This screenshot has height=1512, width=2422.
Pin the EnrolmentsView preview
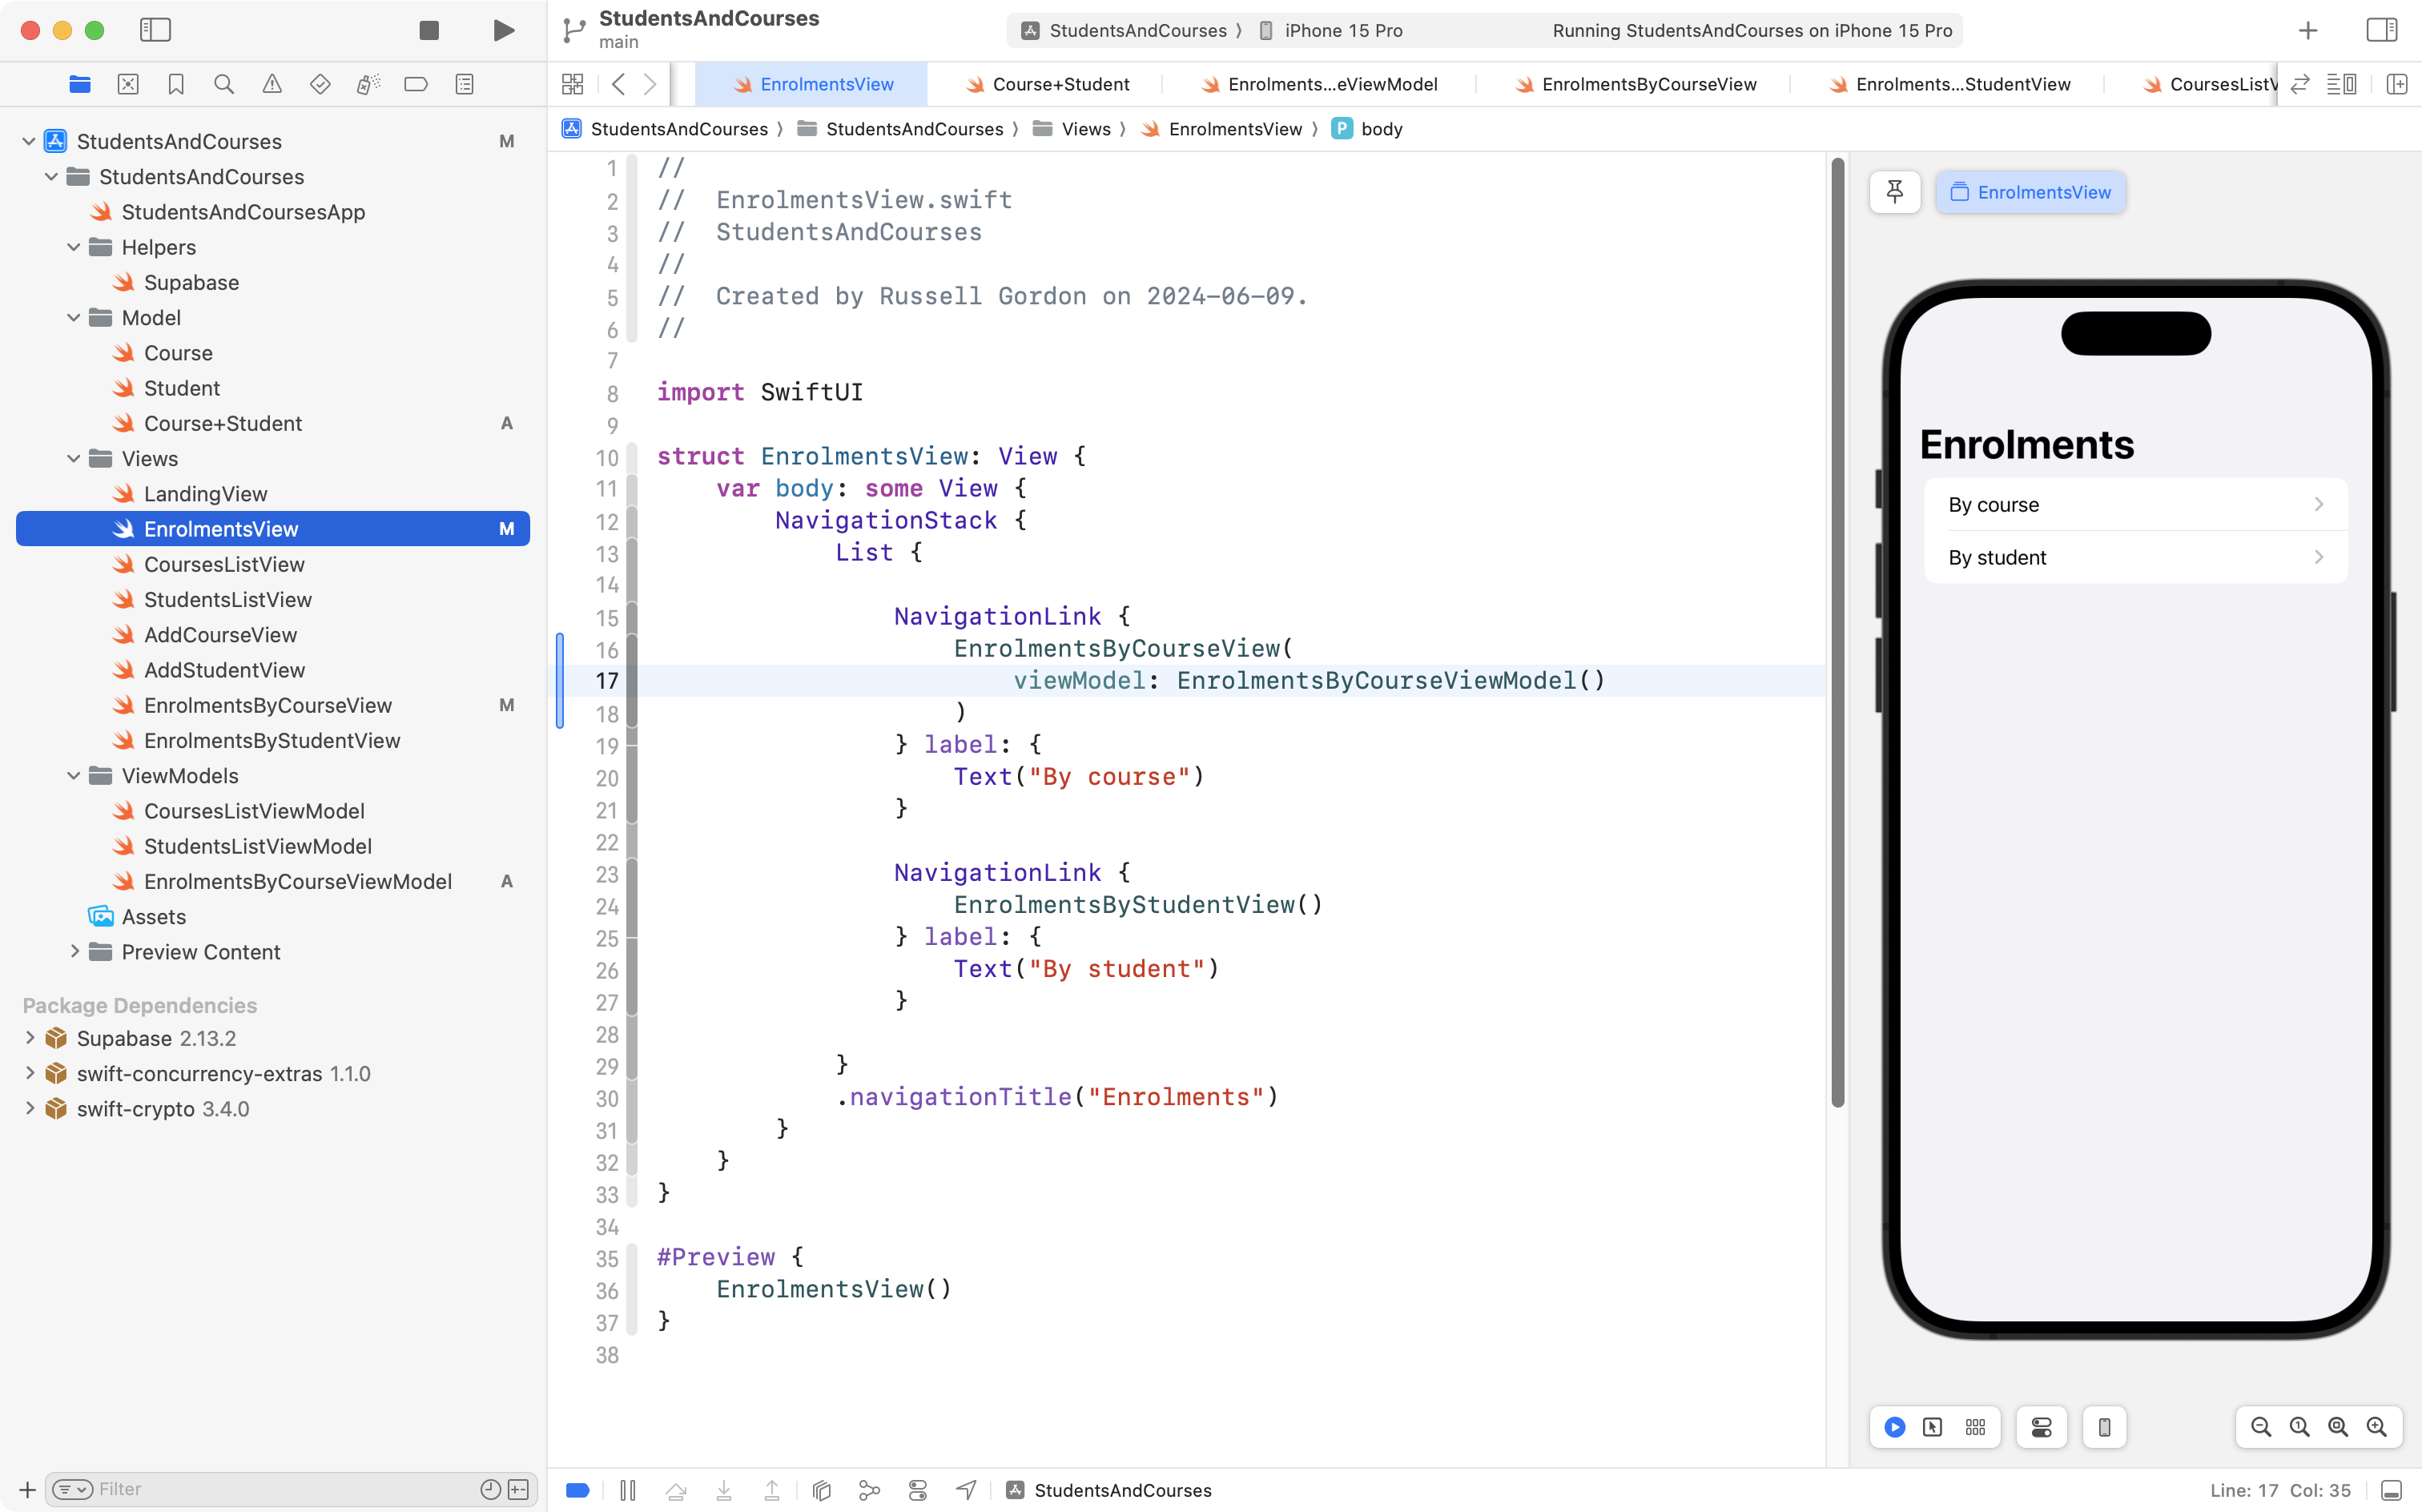1894,192
